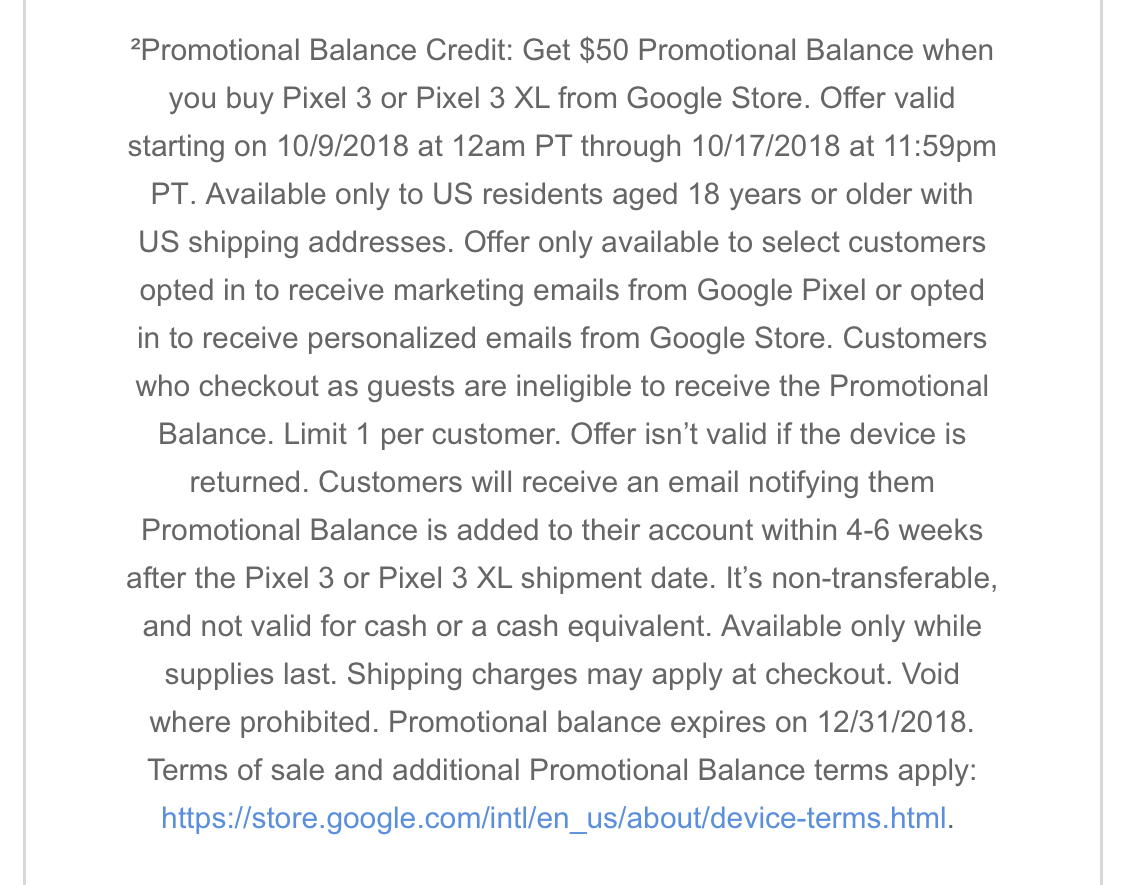Click the '10/17/2018' end date text
This screenshot has width=1125, height=885.
pyautogui.click(x=765, y=146)
